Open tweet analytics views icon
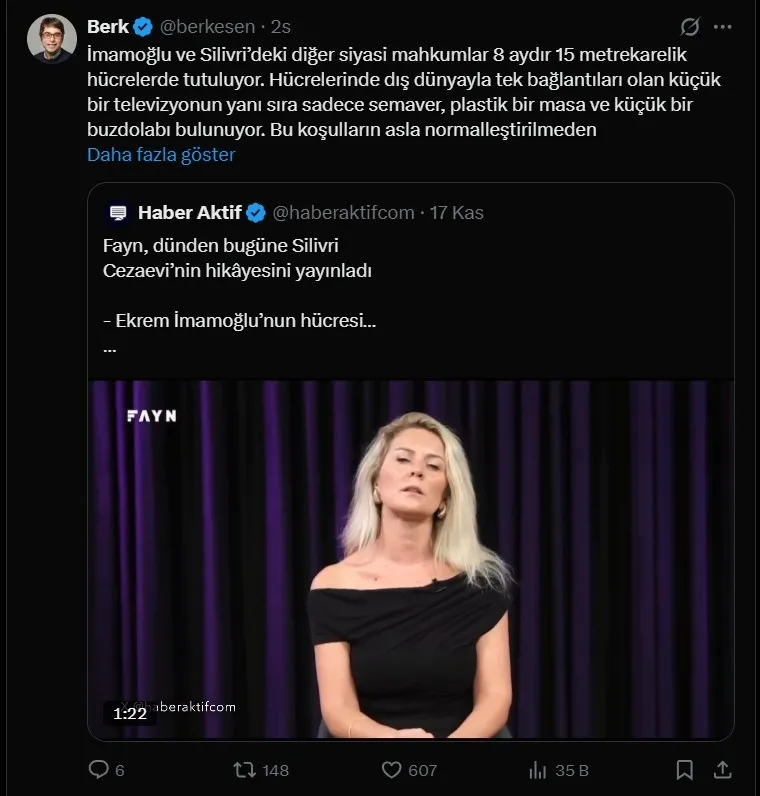This screenshot has height=796, width=760. [x=537, y=769]
